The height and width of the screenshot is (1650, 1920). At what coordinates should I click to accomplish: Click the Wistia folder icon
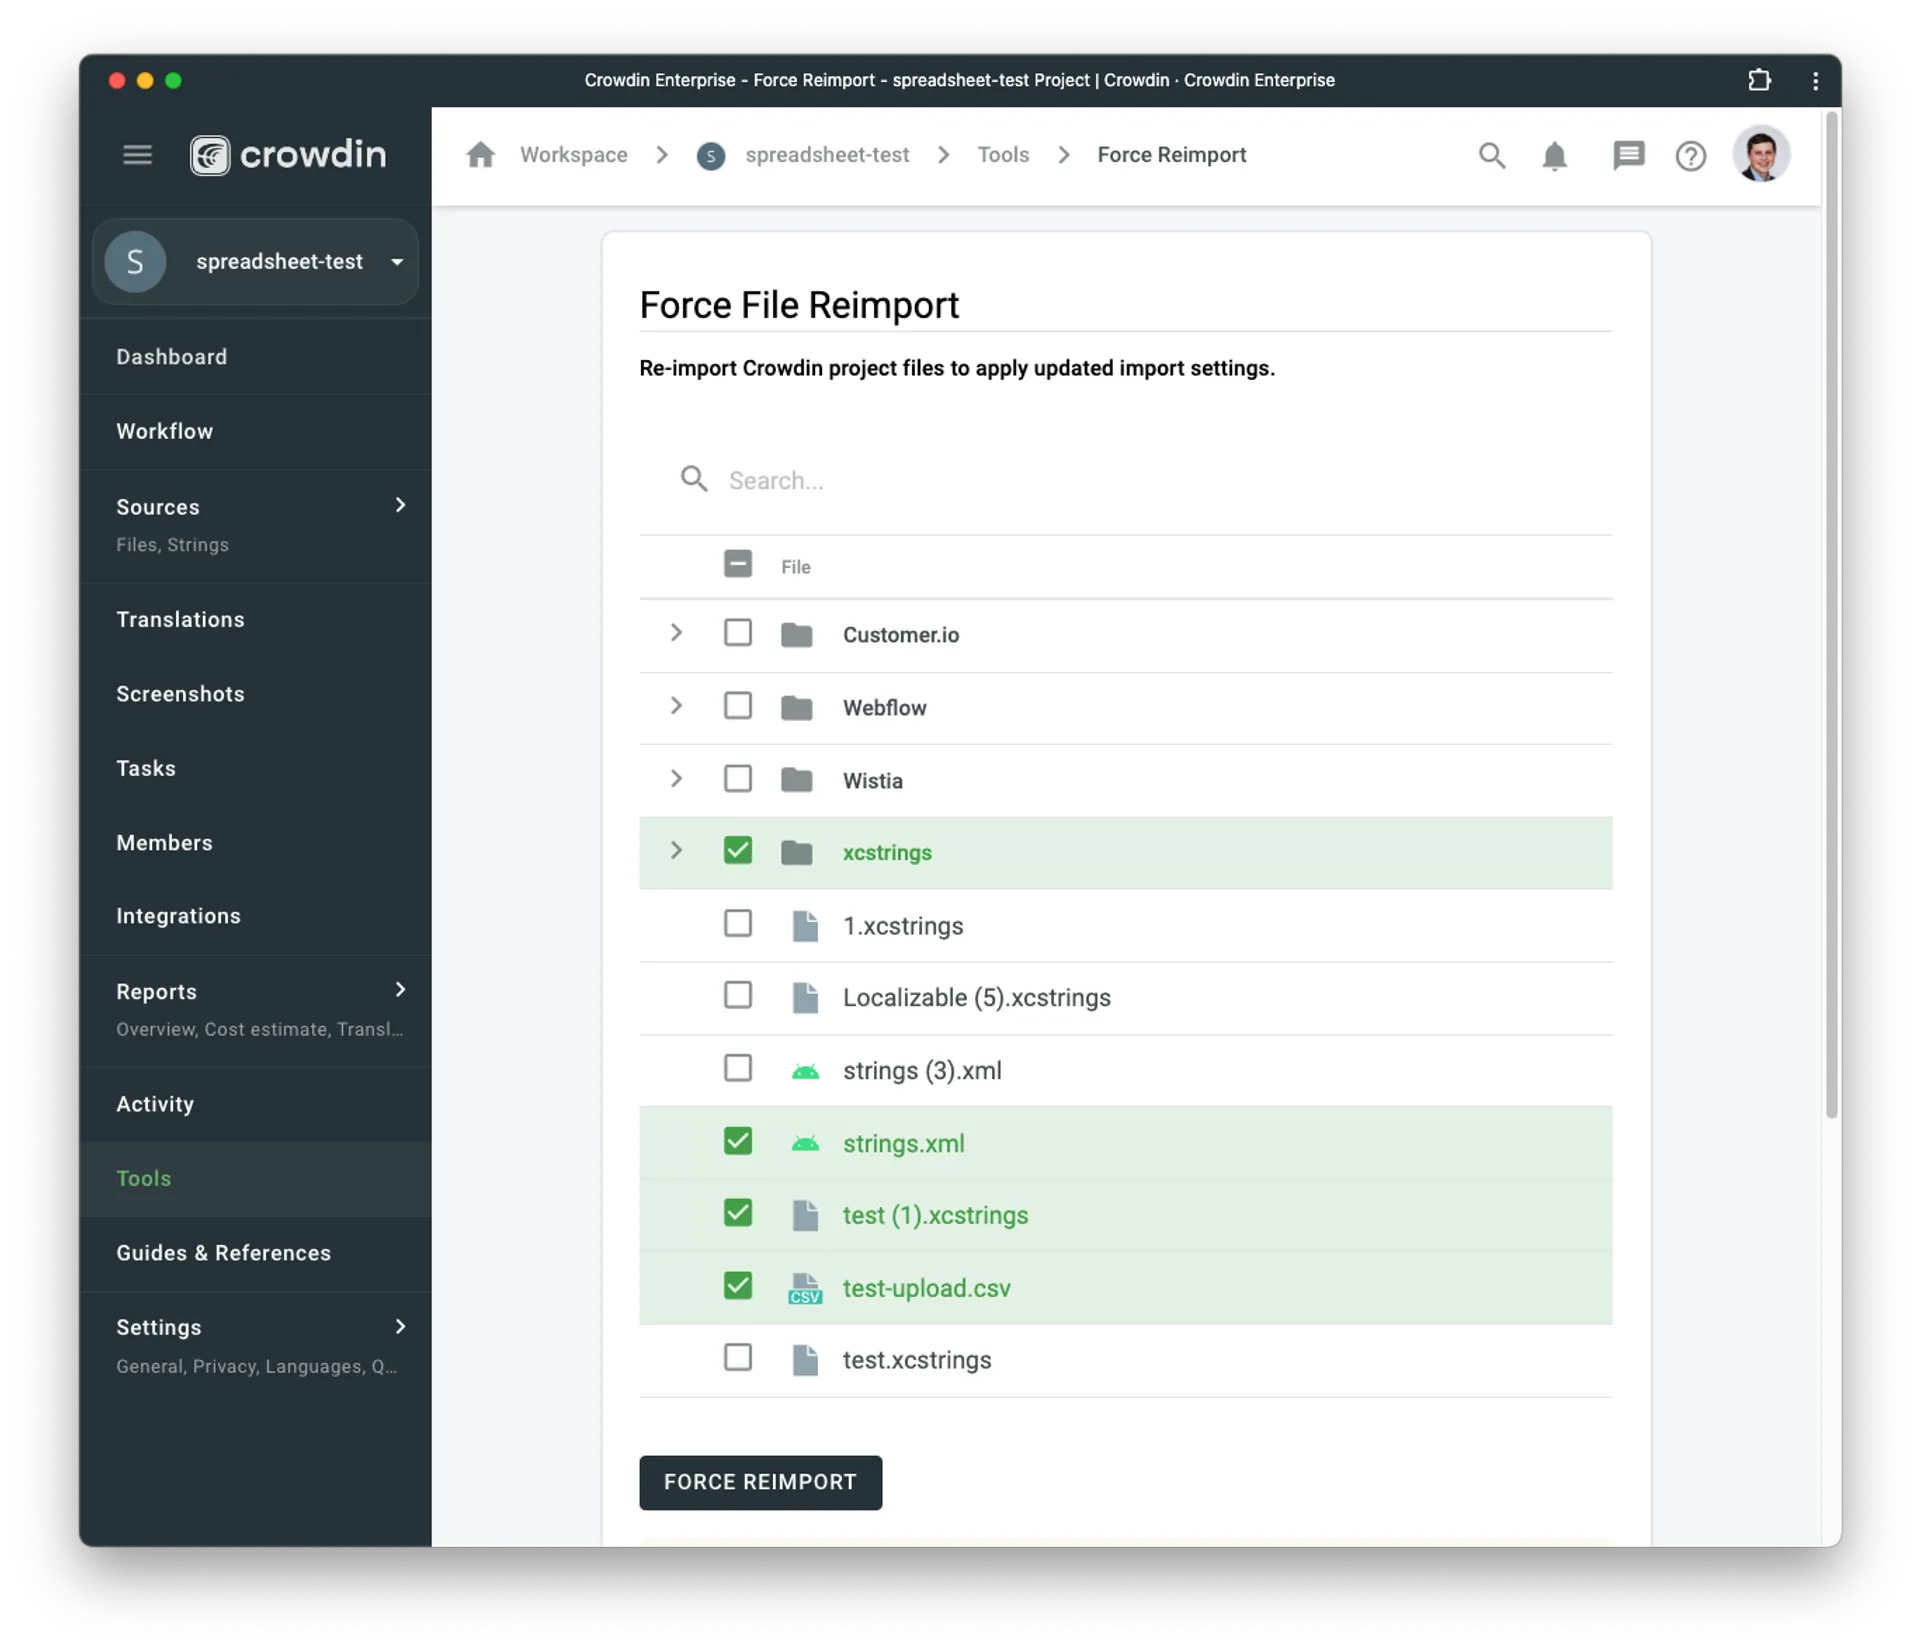tap(796, 779)
